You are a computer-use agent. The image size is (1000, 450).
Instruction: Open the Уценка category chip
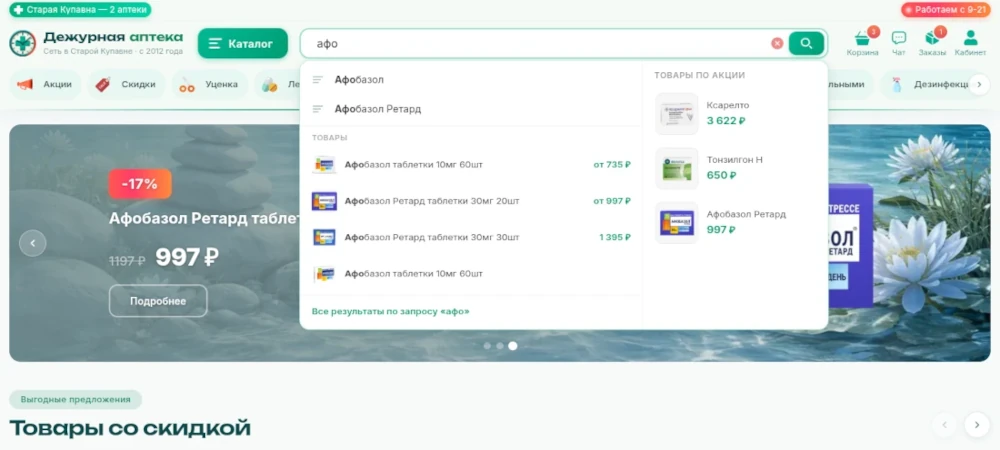click(209, 84)
